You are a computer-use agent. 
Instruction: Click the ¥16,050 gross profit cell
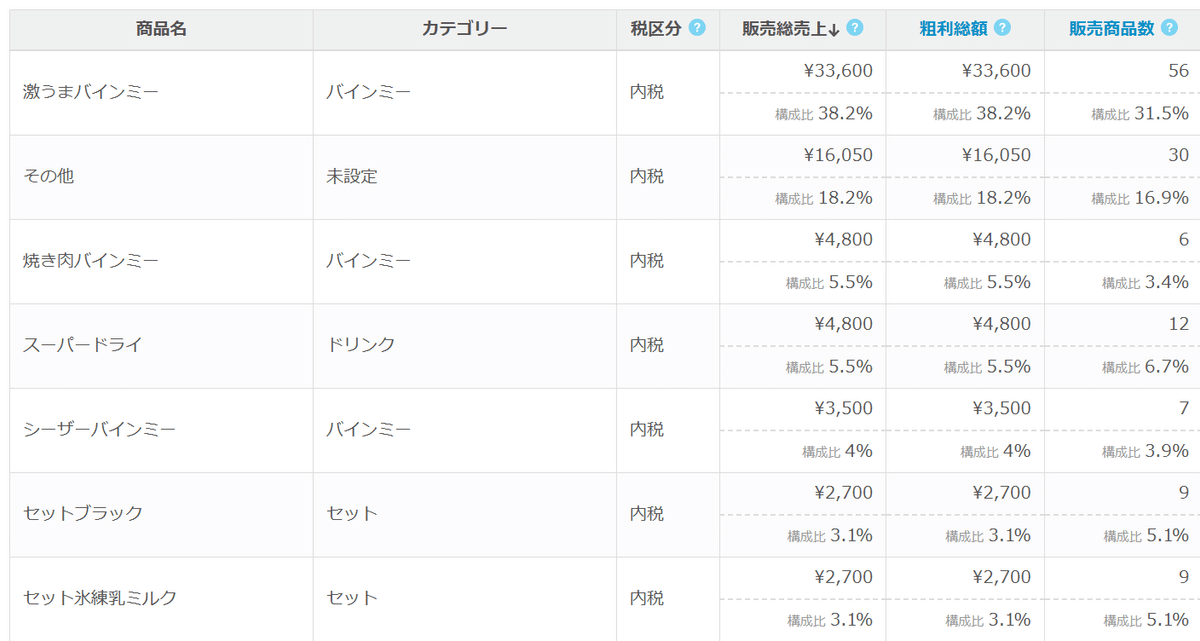(965, 156)
